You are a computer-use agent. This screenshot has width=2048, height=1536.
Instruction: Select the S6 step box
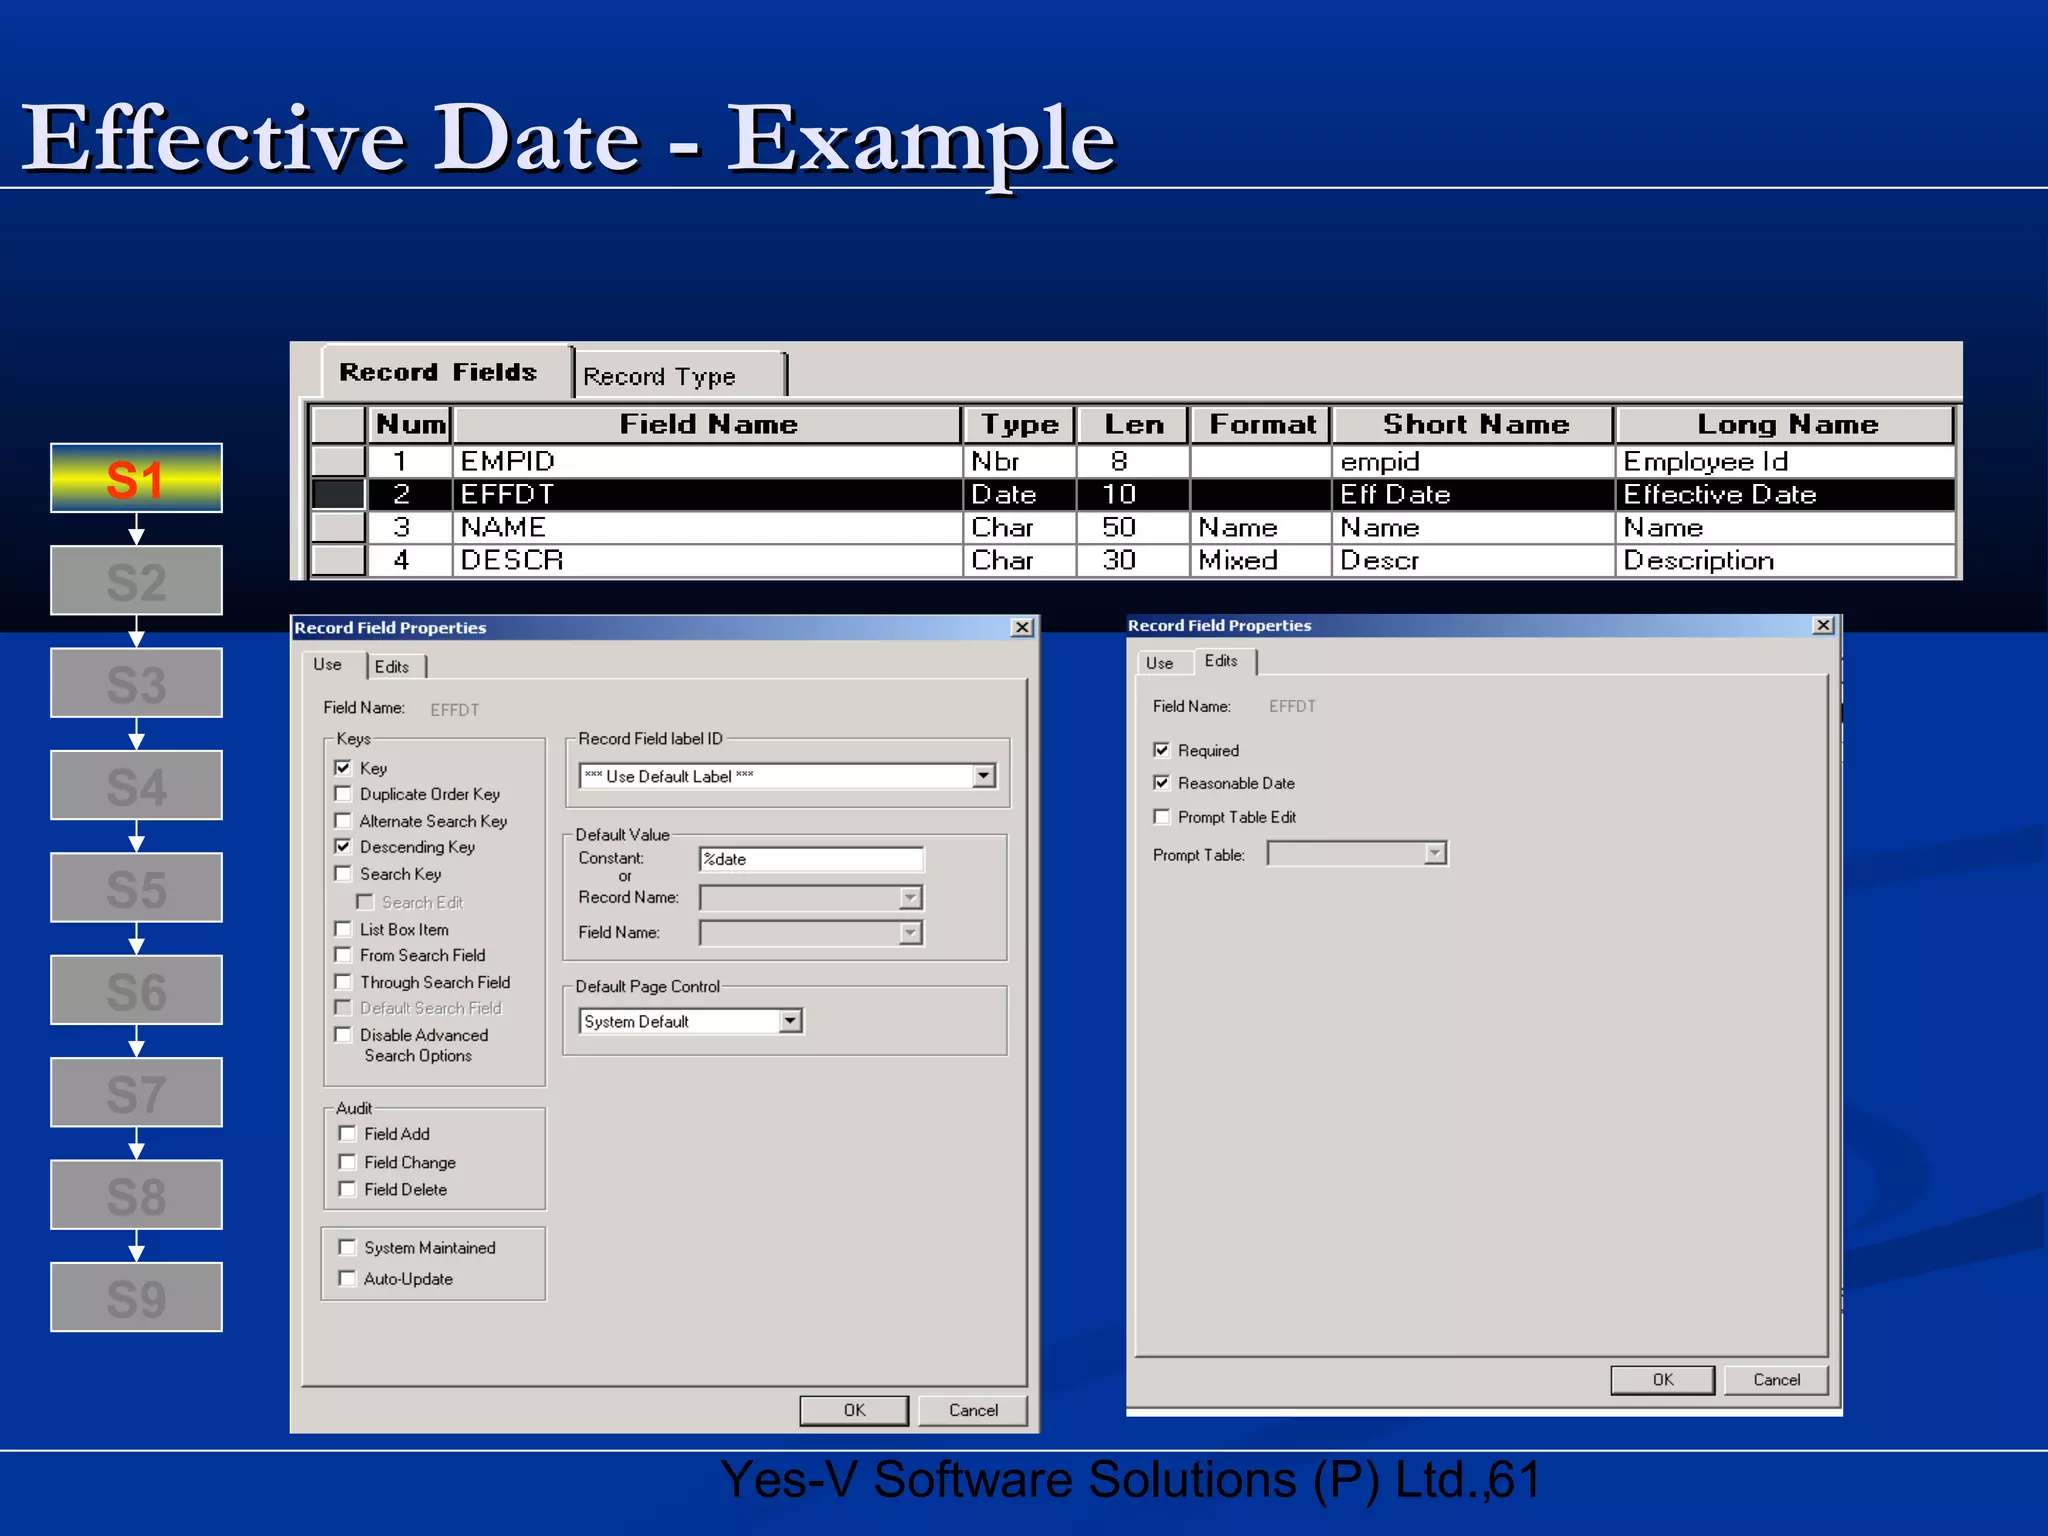136,990
